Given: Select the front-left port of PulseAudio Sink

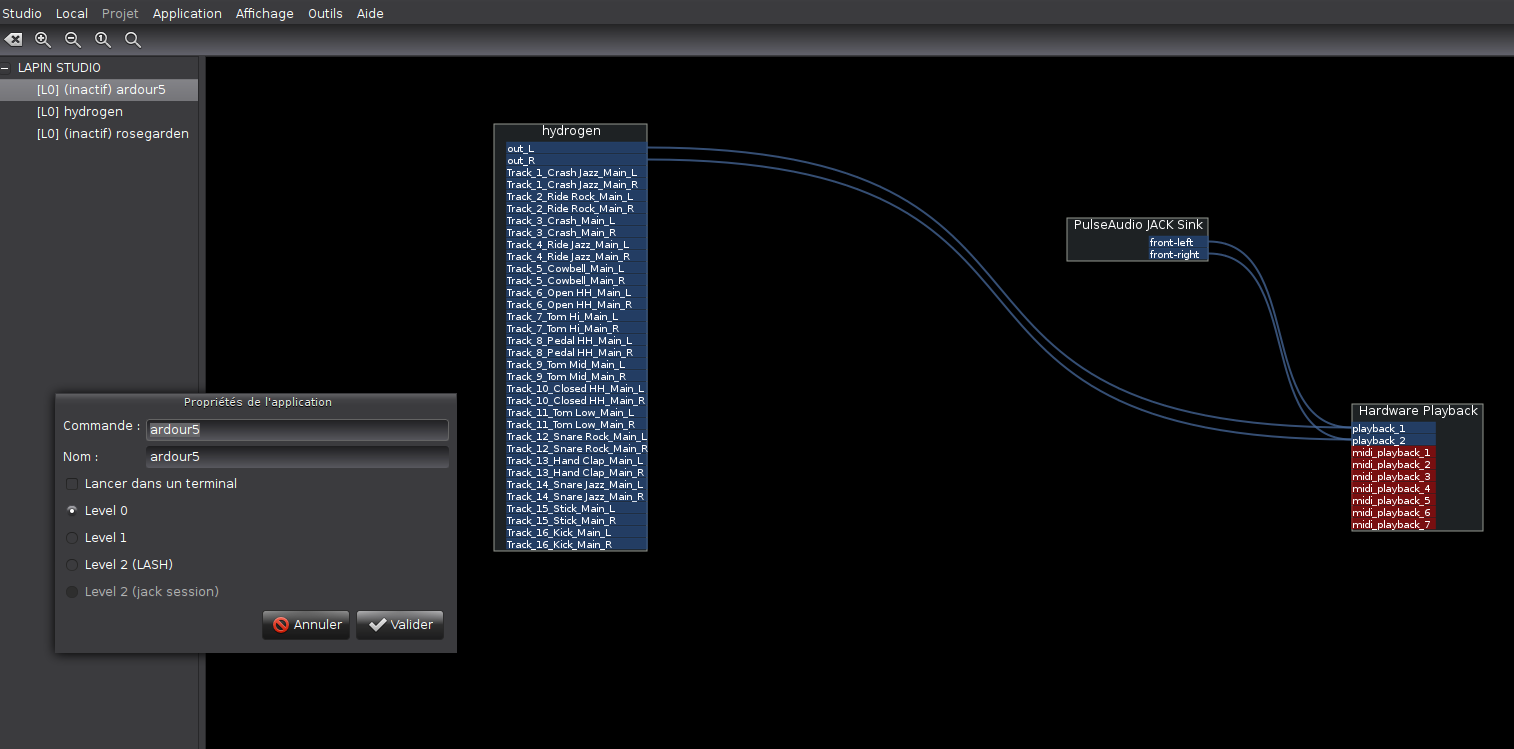Looking at the screenshot, I should (x=1177, y=243).
